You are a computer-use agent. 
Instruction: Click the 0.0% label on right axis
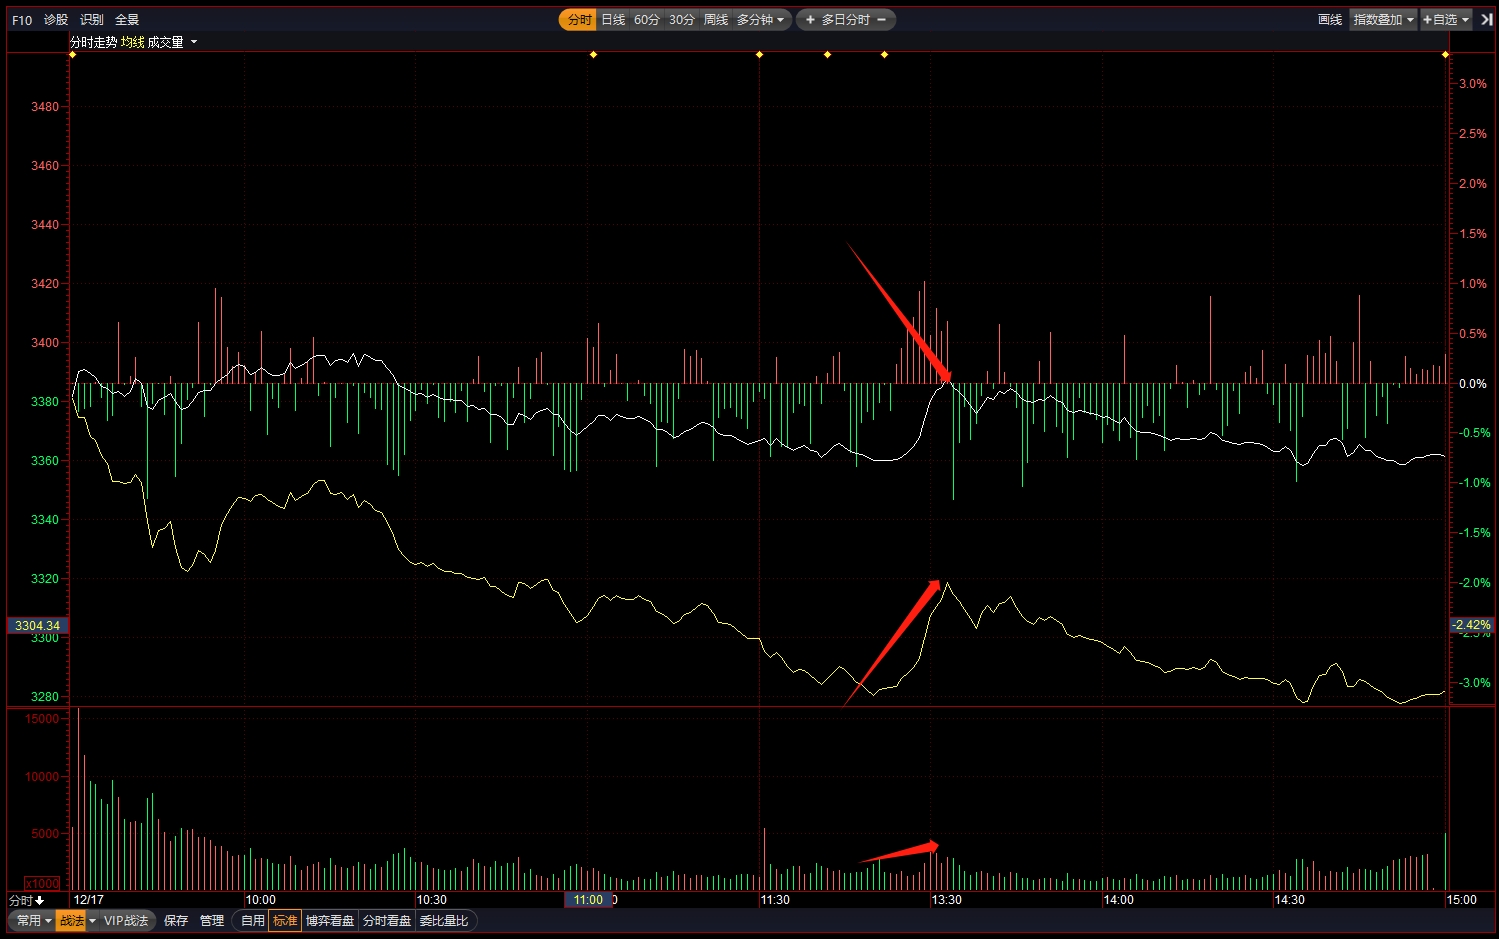[x=1473, y=384]
